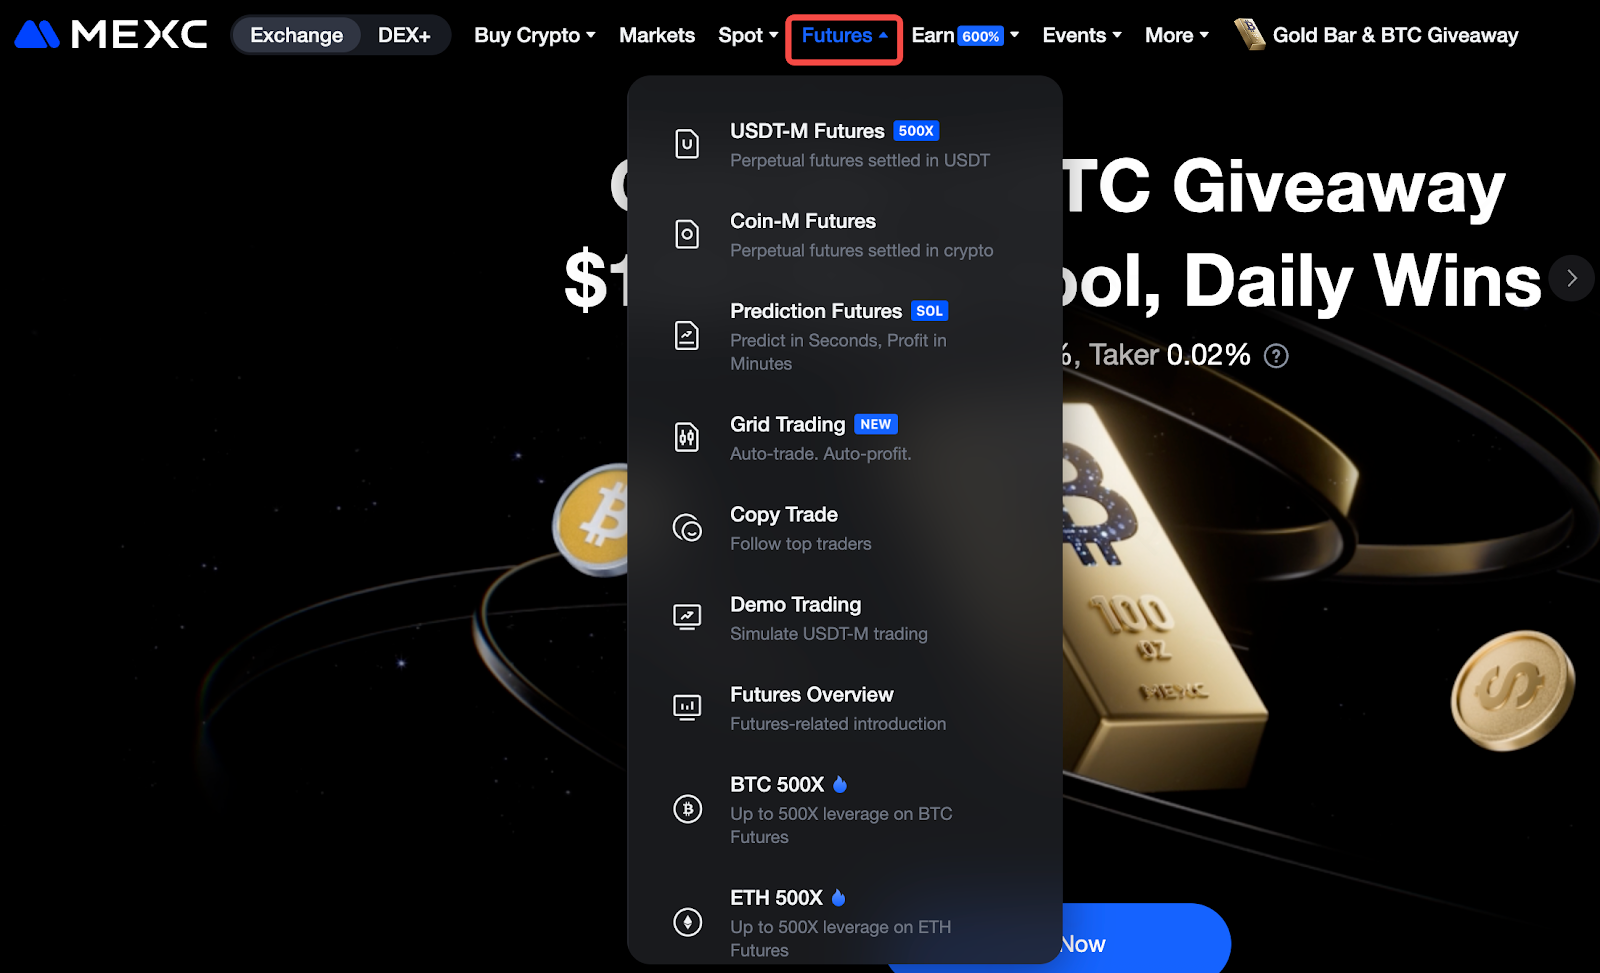The image size is (1600, 973).
Task: Click the ETH 500X ethereum icon
Action: click(x=687, y=921)
